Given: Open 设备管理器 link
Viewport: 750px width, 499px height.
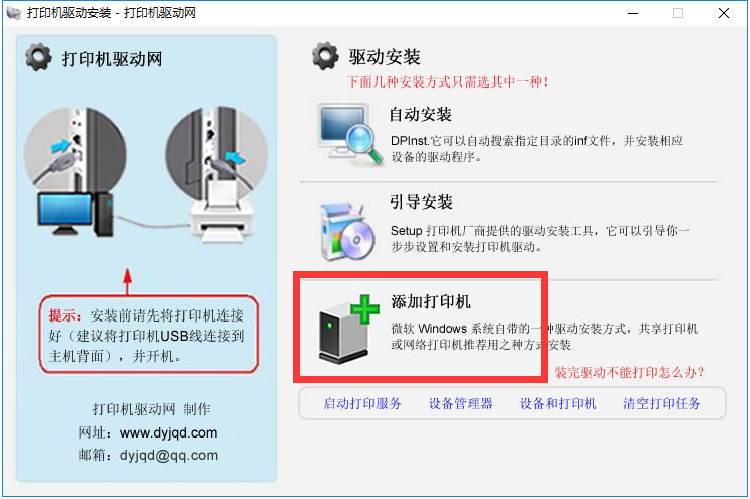Looking at the screenshot, I should [x=461, y=403].
